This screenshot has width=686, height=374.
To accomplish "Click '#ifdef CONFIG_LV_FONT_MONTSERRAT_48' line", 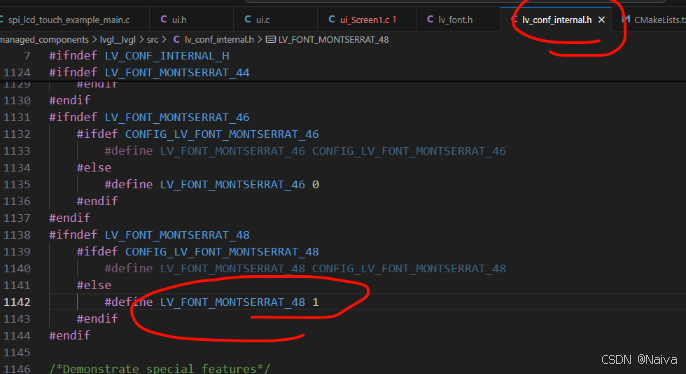I will coord(198,252).
